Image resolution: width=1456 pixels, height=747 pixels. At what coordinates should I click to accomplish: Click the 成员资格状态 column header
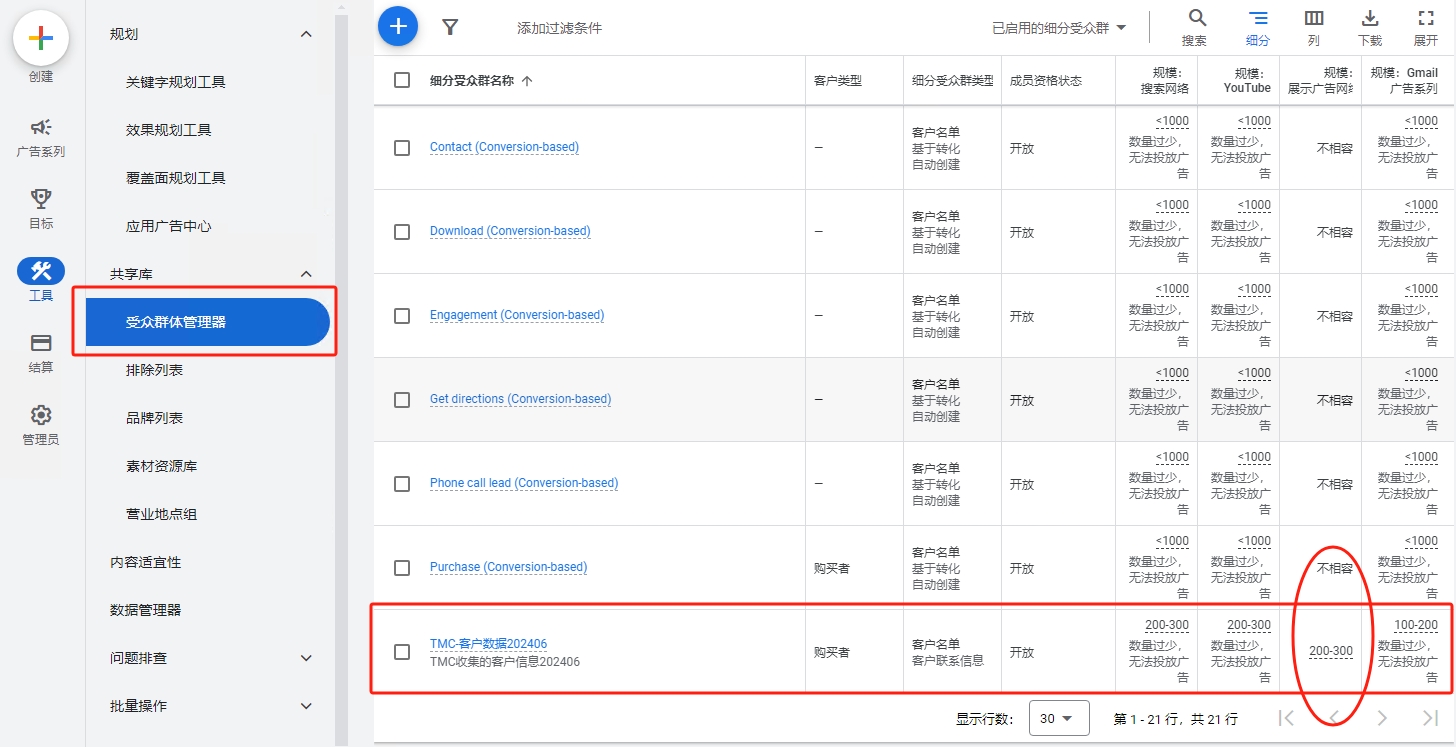[1046, 81]
